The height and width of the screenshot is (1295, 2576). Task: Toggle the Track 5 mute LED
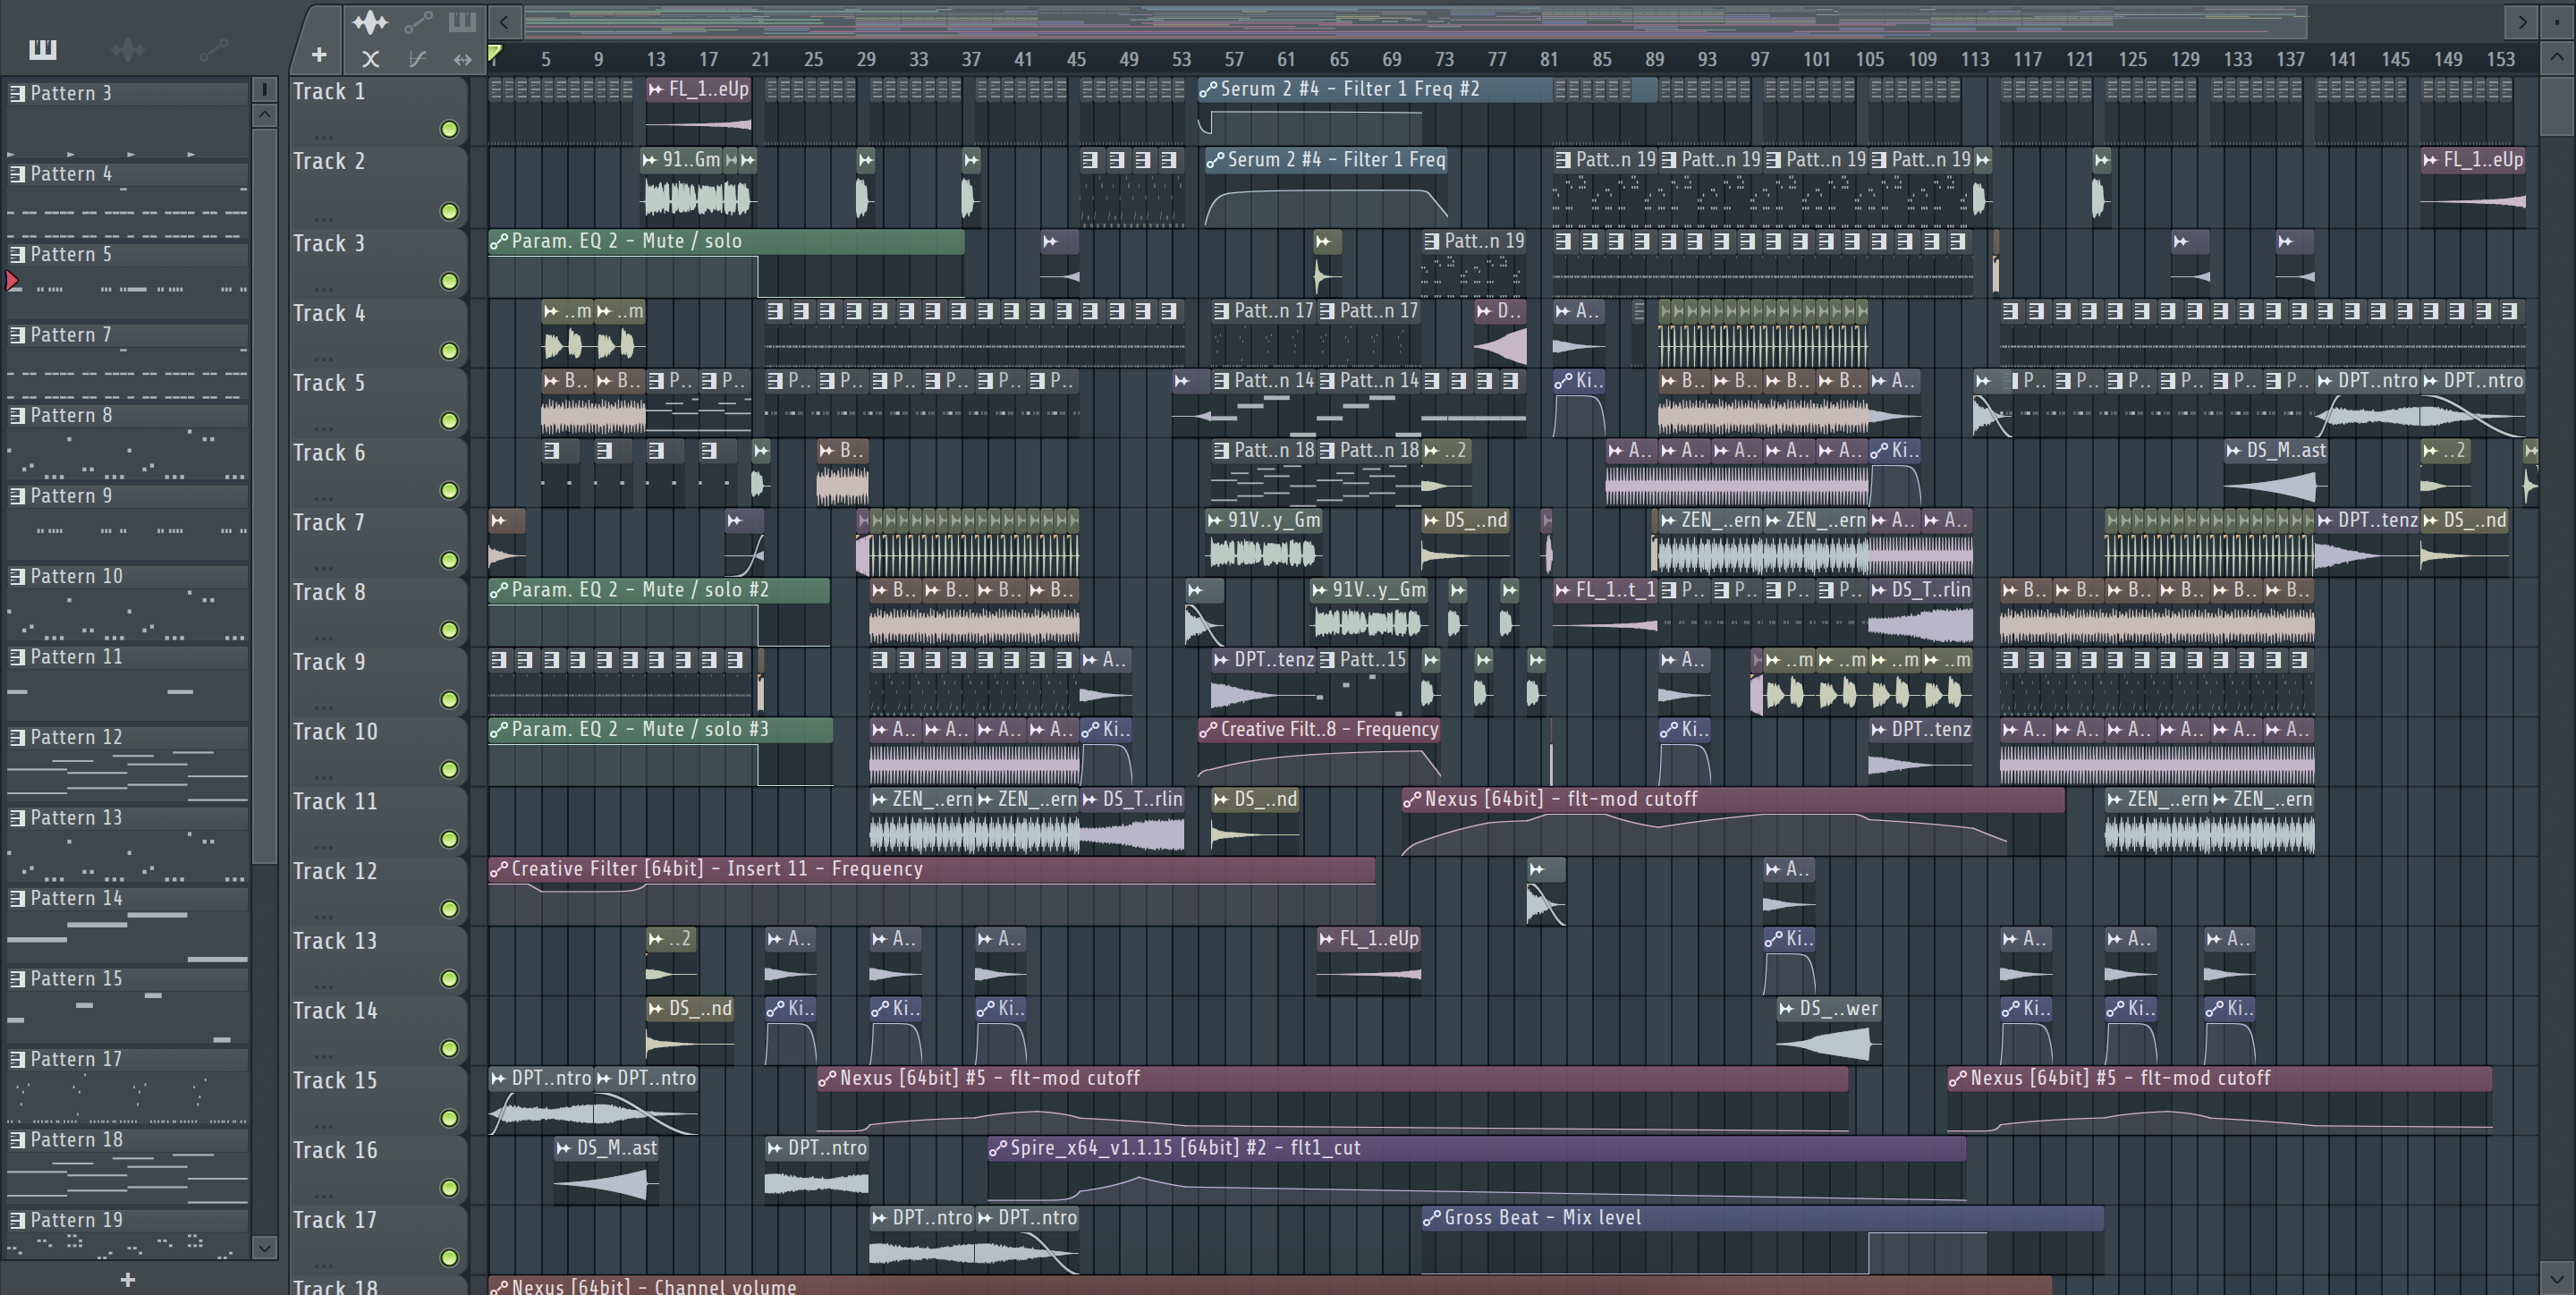point(449,421)
